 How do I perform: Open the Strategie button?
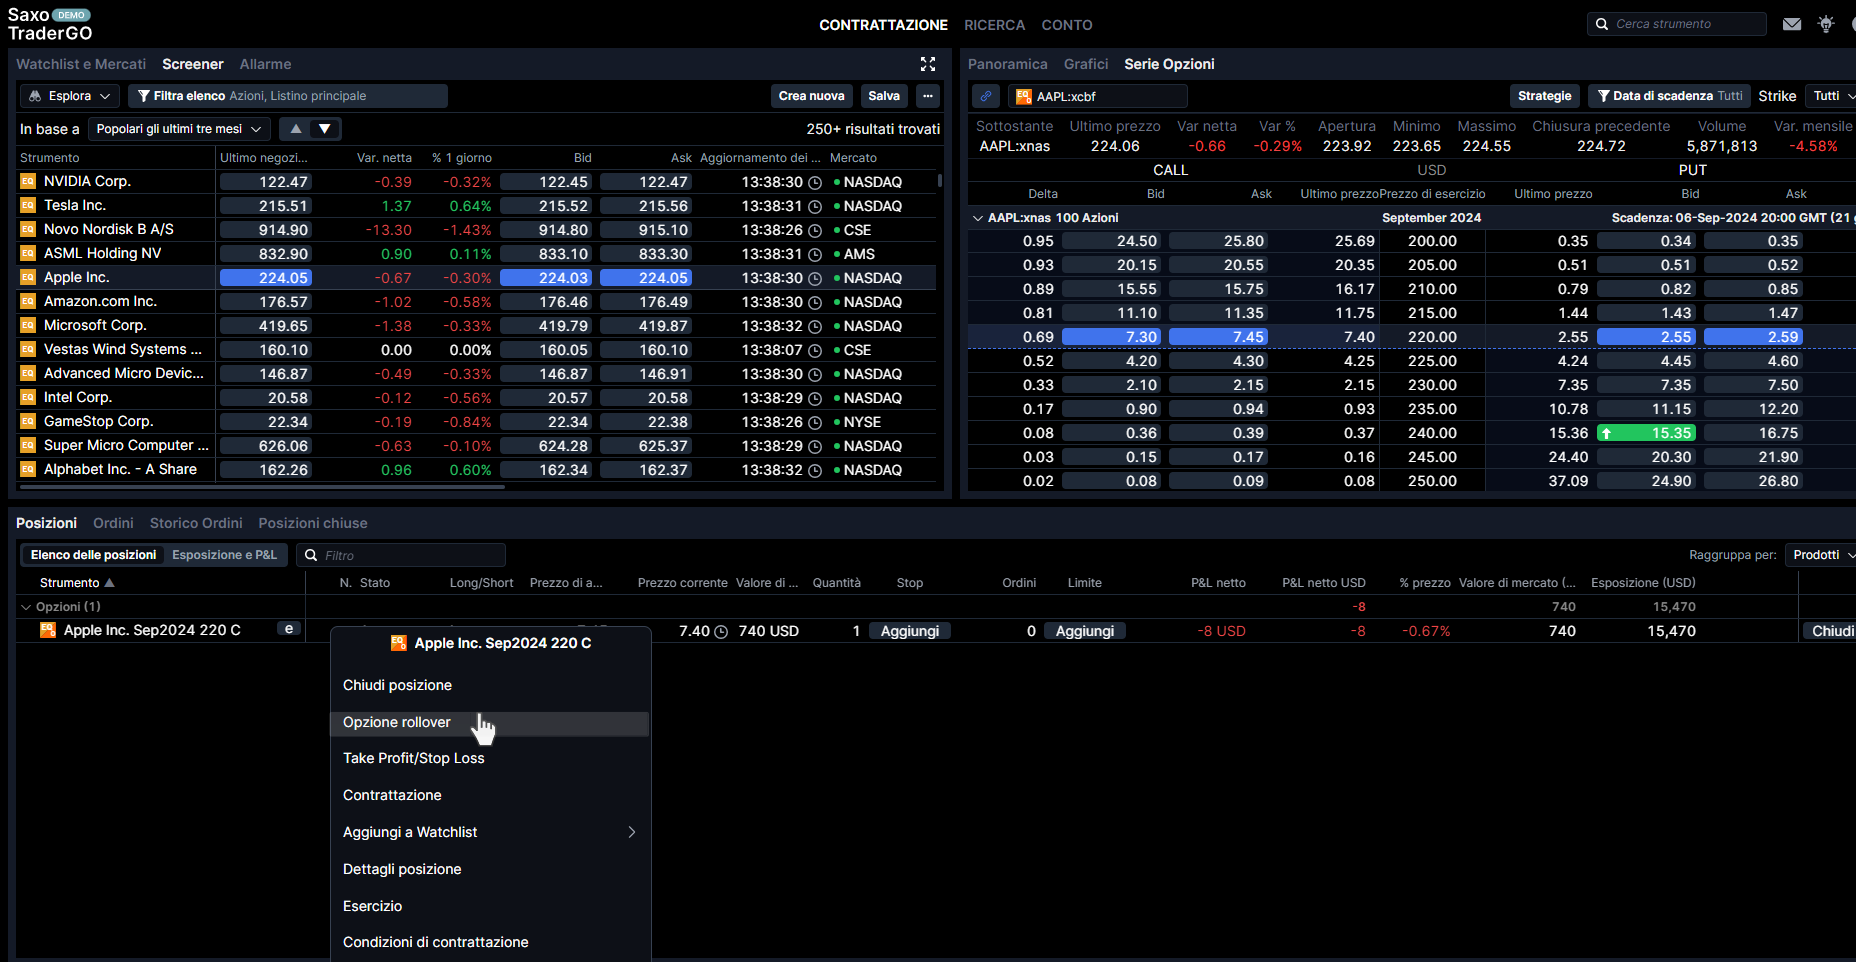click(1544, 96)
